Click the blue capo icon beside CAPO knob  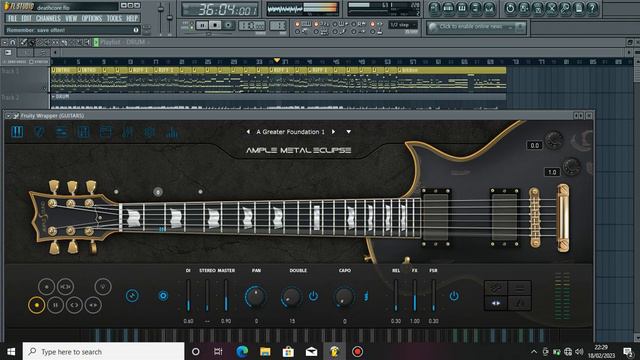coord(366,296)
